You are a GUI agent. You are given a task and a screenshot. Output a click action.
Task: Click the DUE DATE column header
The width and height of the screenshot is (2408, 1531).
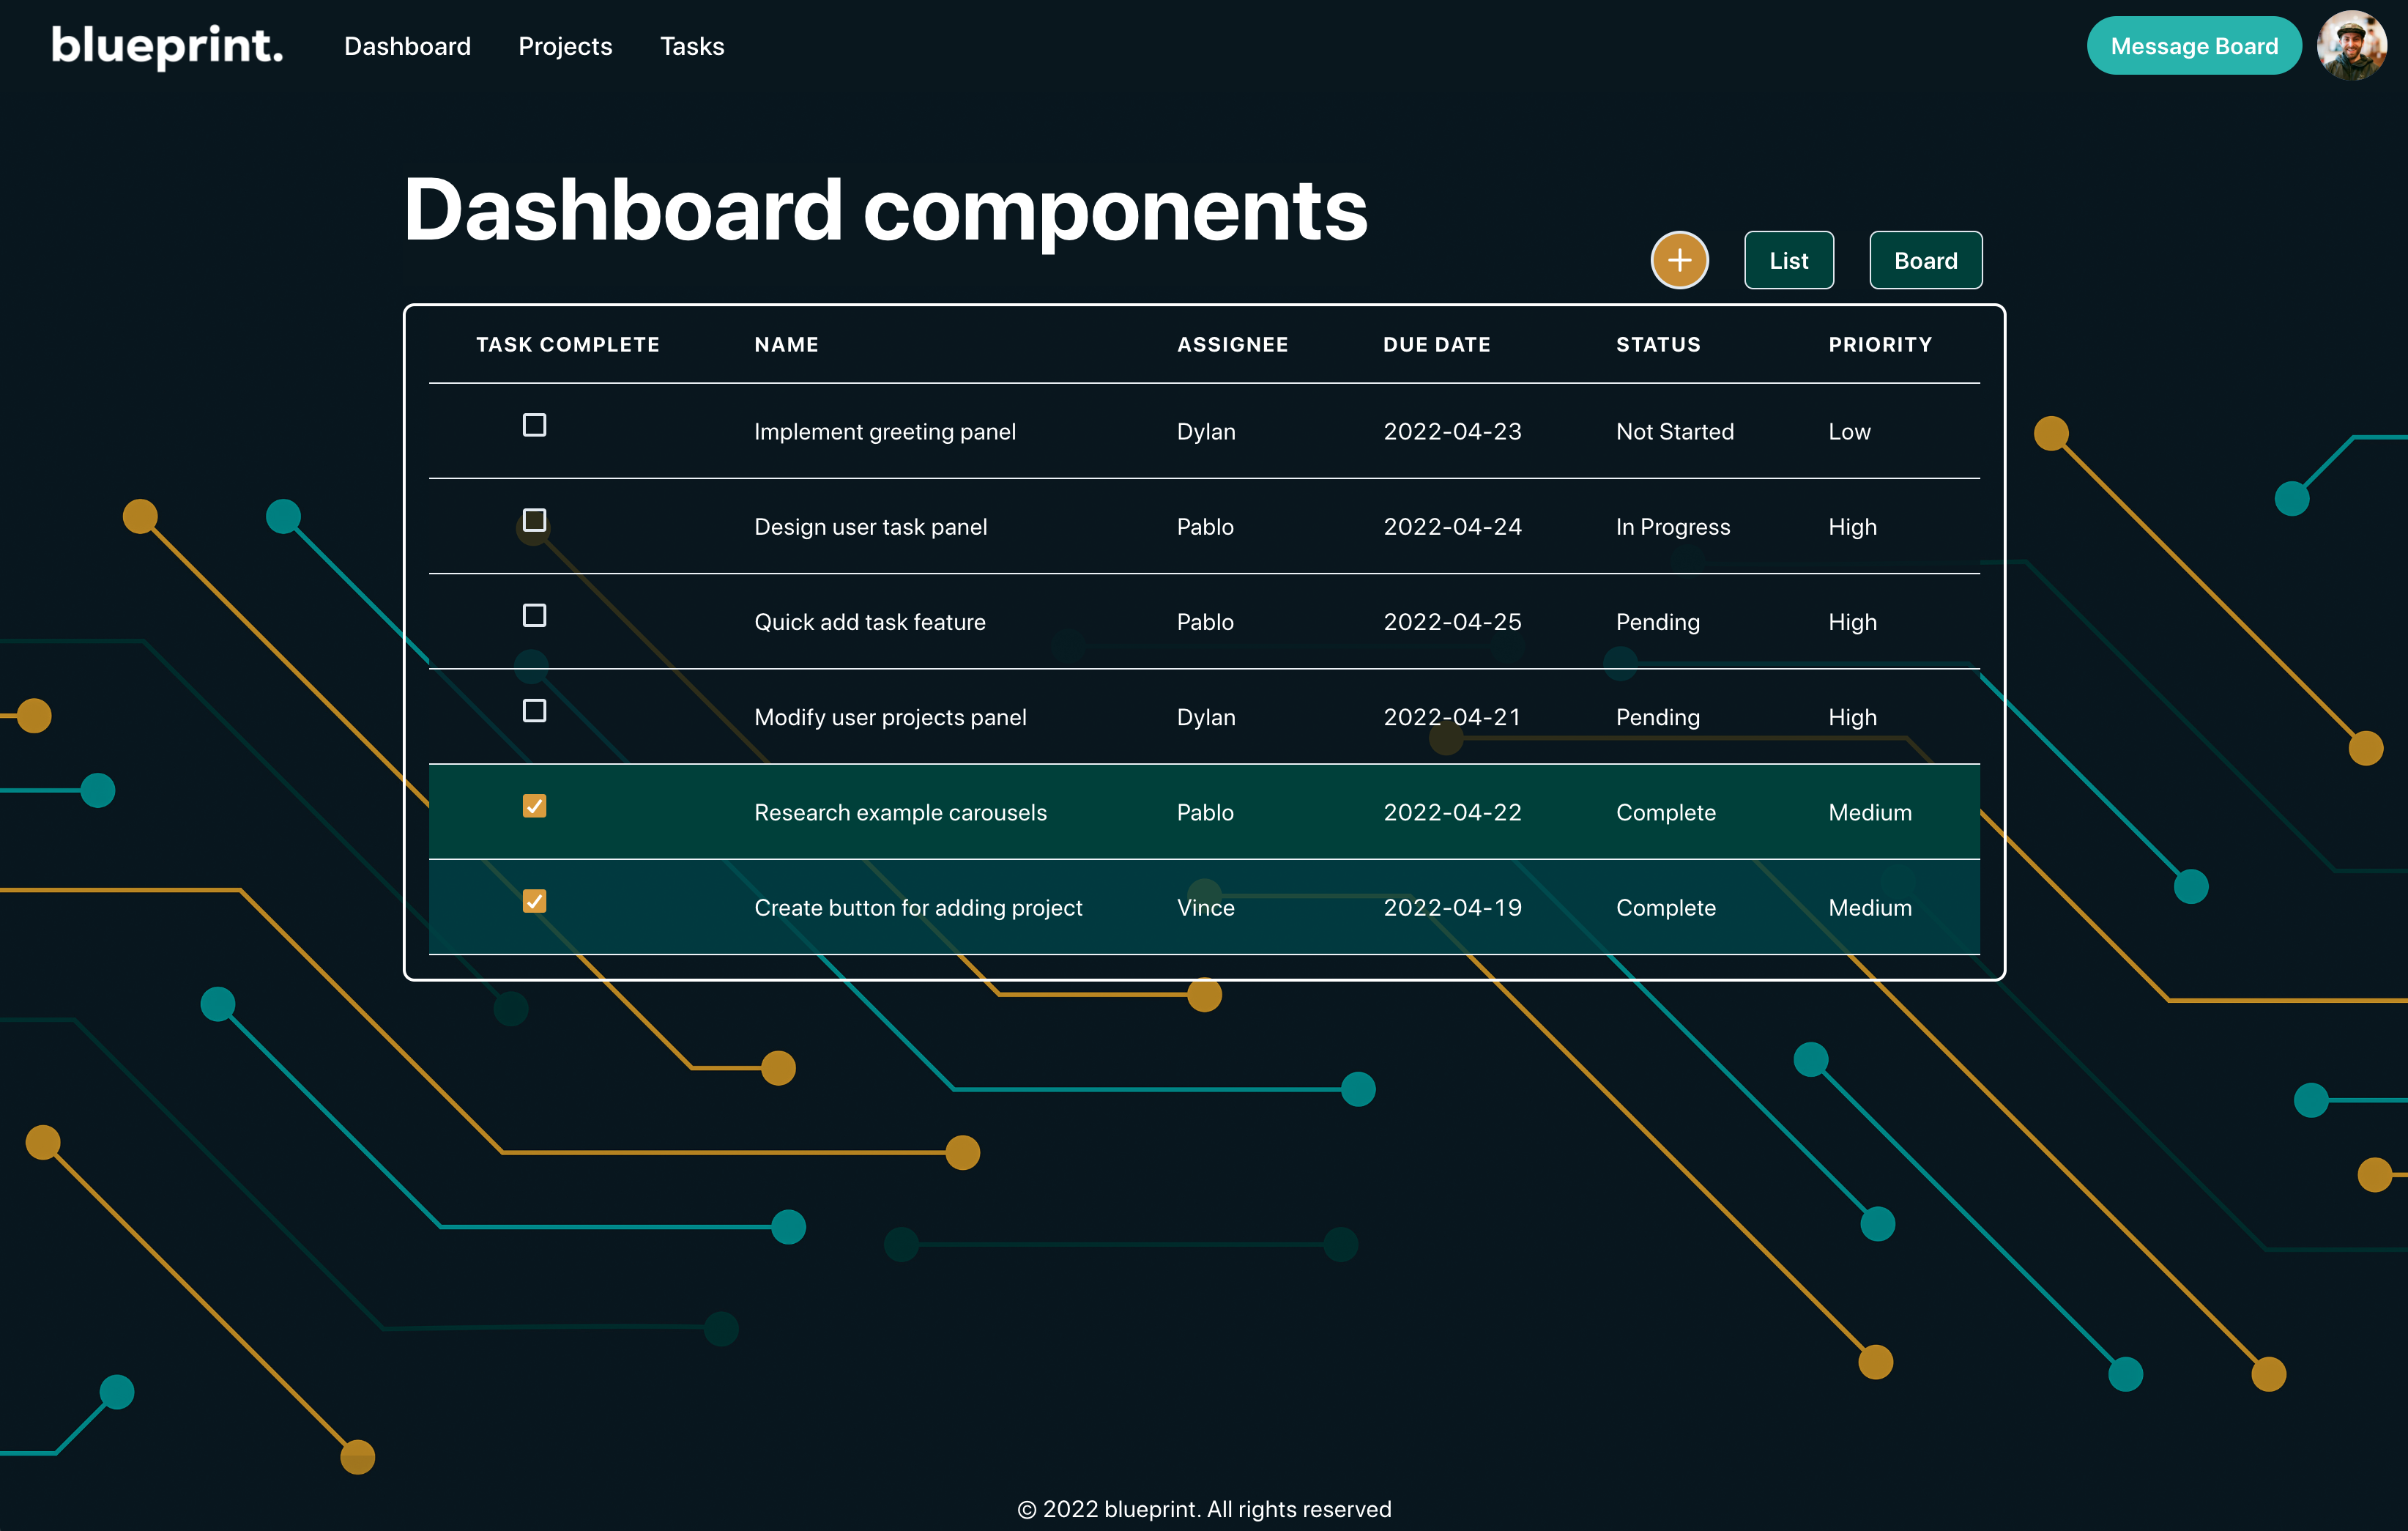point(1436,345)
